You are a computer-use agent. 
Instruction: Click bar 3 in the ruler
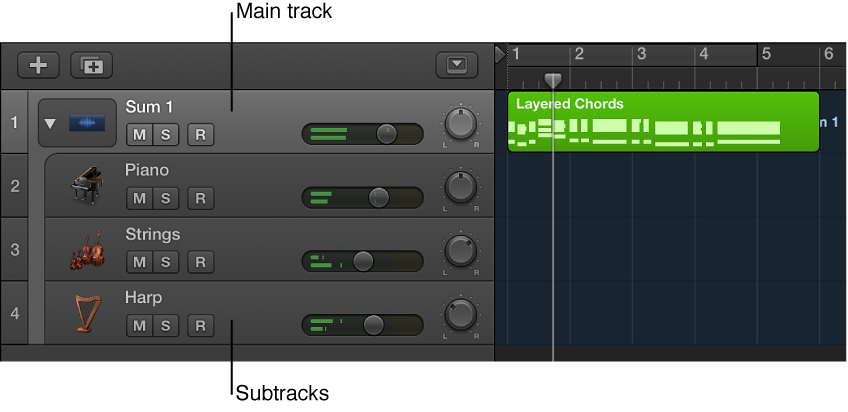point(642,54)
